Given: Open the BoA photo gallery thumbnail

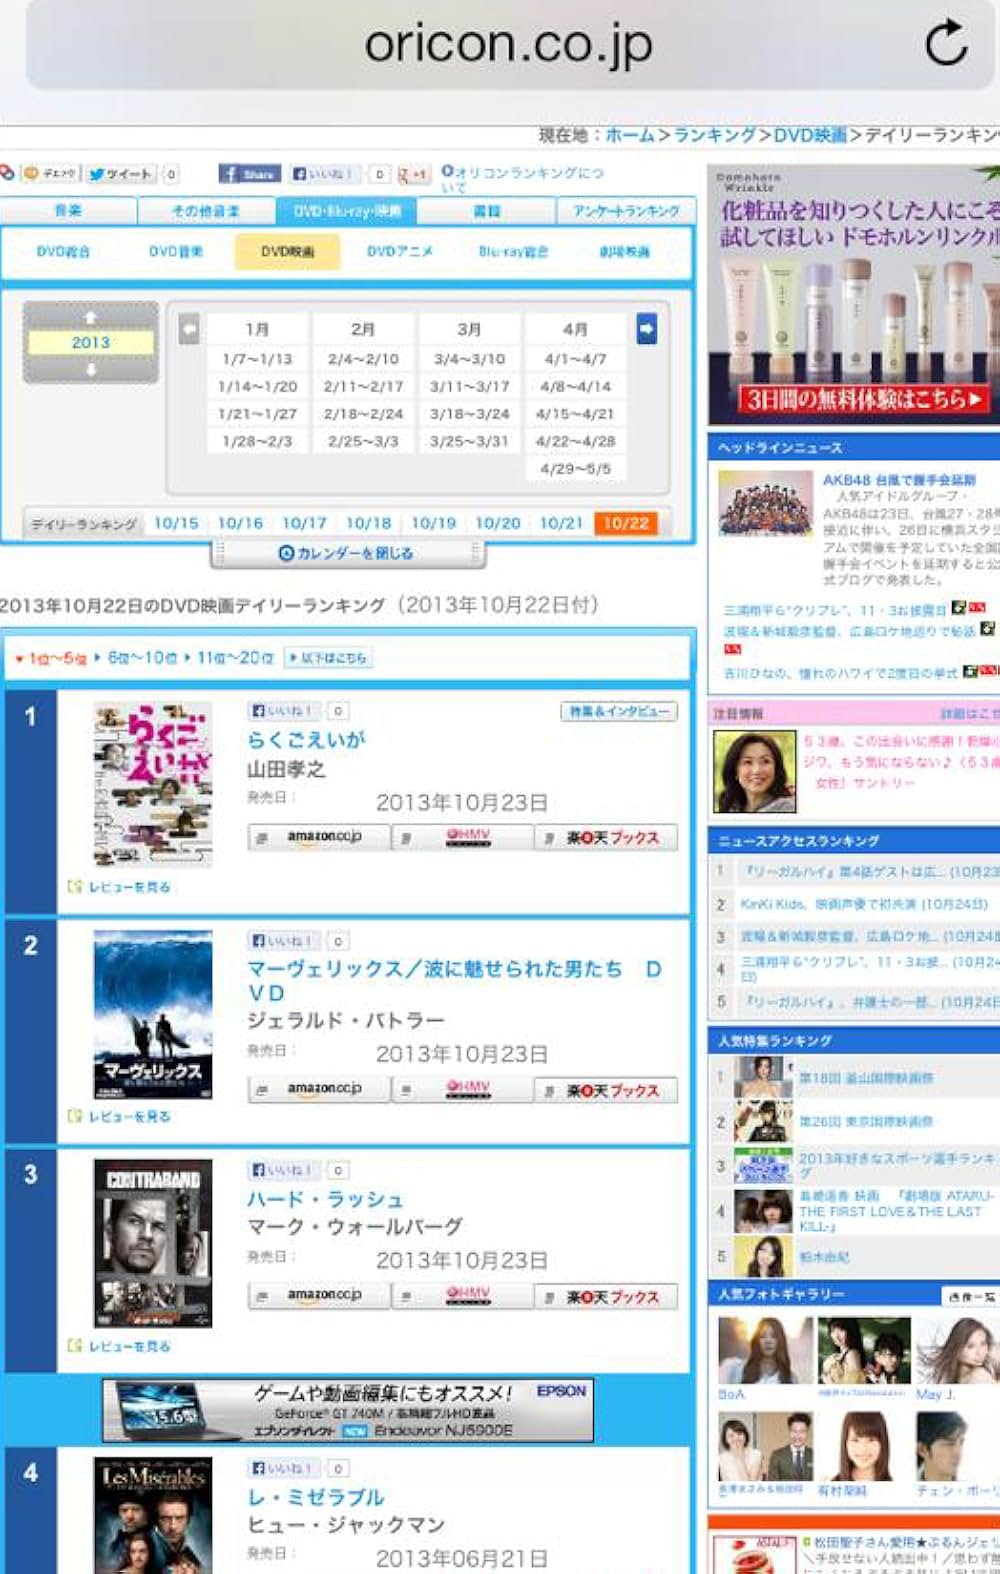Looking at the screenshot, I should click(x=765, y=1351).
